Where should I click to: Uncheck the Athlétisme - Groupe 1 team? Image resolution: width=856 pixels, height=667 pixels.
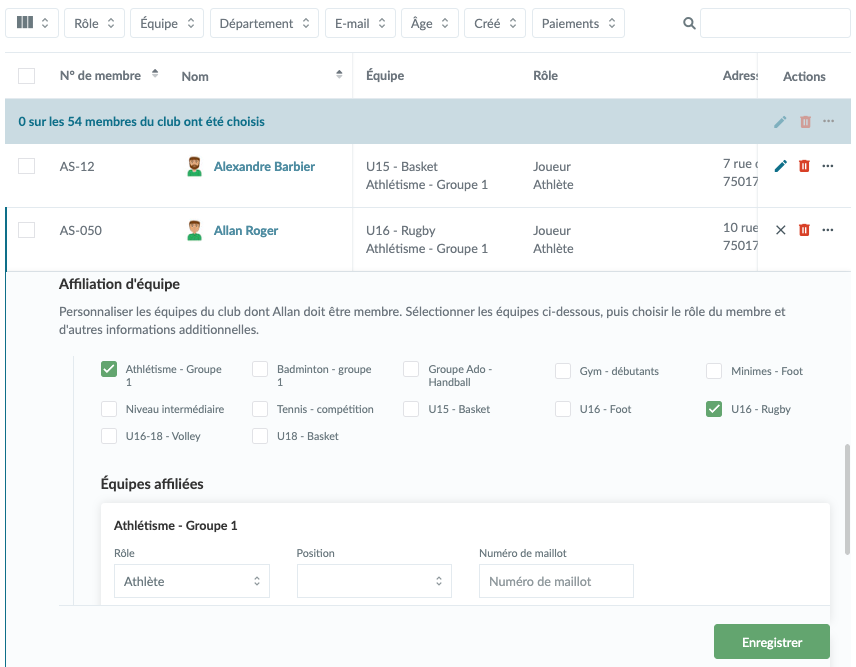pyautogui.click(x=109, y=370)
